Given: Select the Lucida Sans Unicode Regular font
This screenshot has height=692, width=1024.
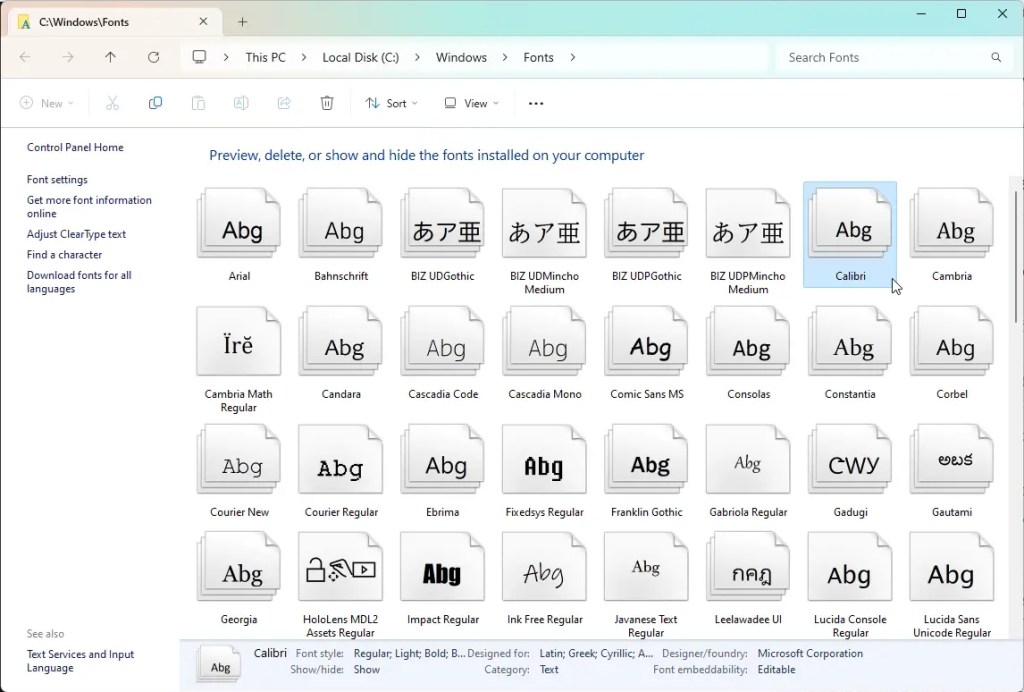Looking at the screenshot, I should pos(952,567).
